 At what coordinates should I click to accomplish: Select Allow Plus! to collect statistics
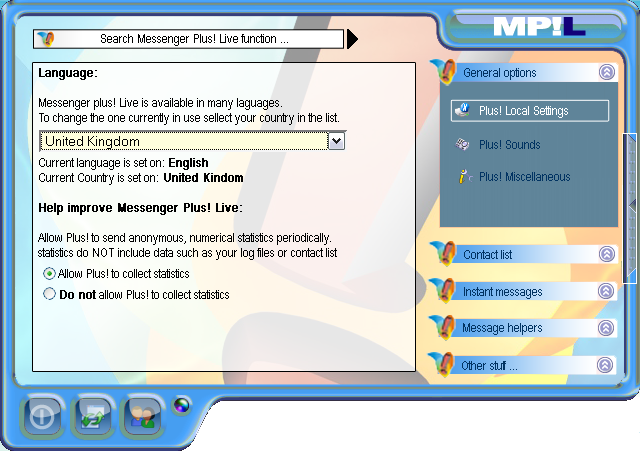tap(49, 274)
